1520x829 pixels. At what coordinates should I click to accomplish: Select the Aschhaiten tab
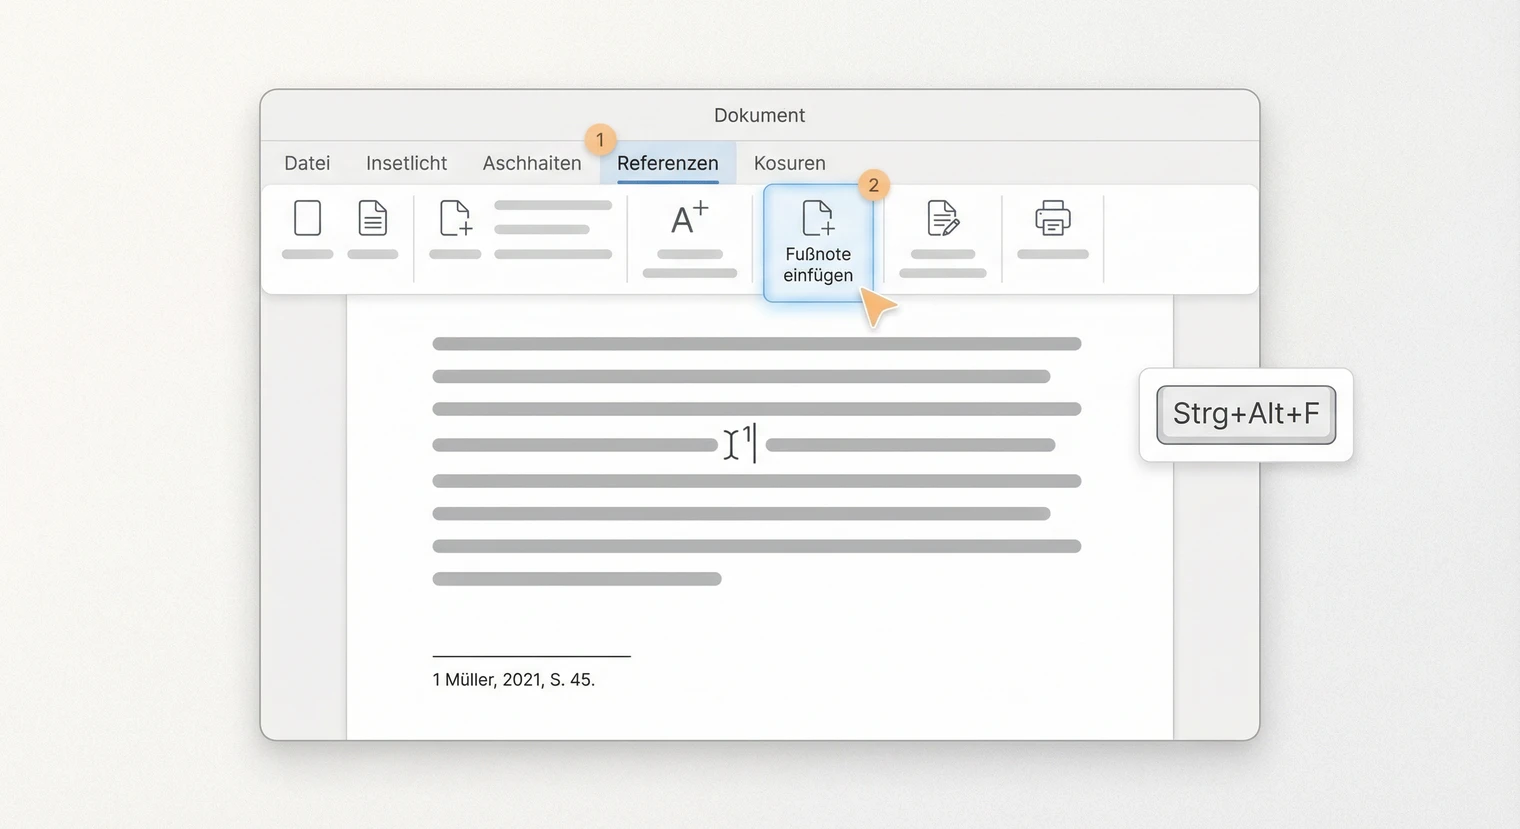[532, 163]
